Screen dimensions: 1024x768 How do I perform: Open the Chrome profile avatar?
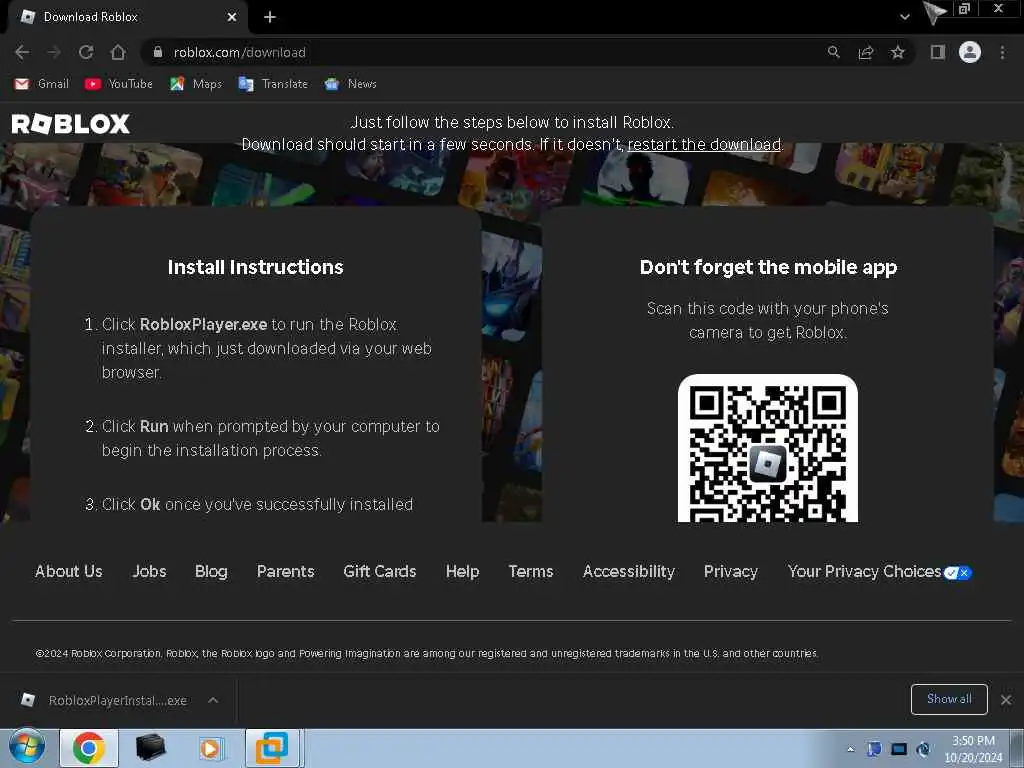(x=970, y=52)
